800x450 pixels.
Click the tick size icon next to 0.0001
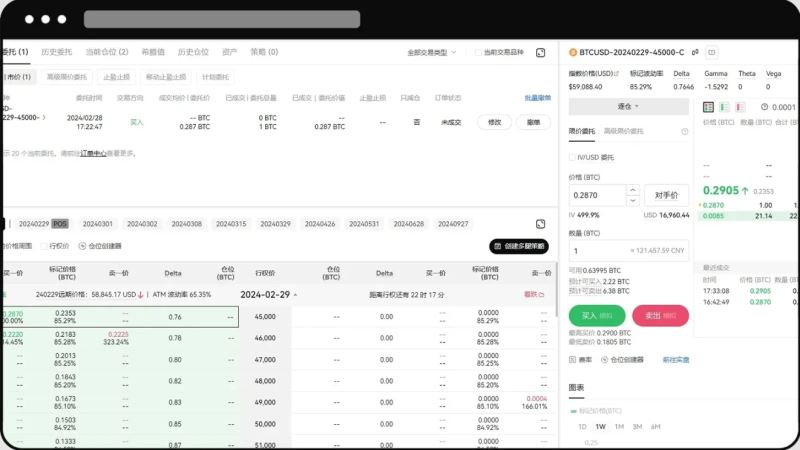764,107
